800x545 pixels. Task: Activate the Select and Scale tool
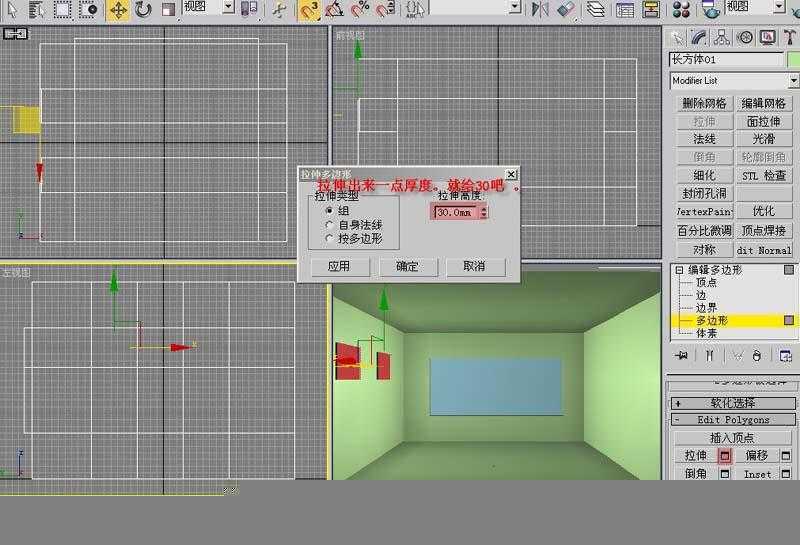pos(168,9)
